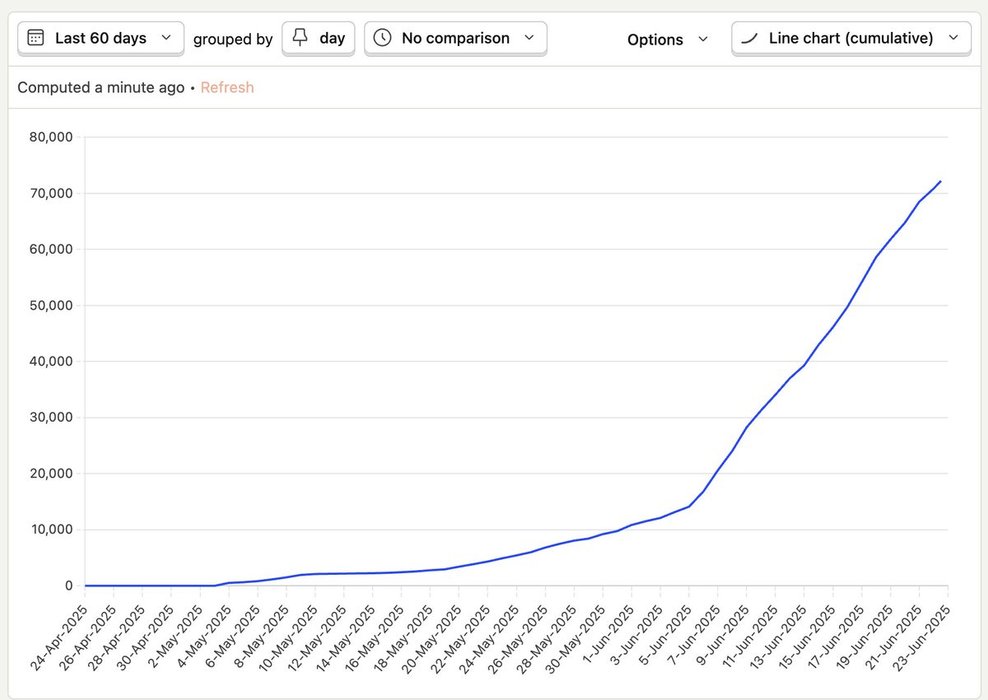
Task: Click the 80,000 y-axis label
Action: pyautogui.click(x=48, y=137)
